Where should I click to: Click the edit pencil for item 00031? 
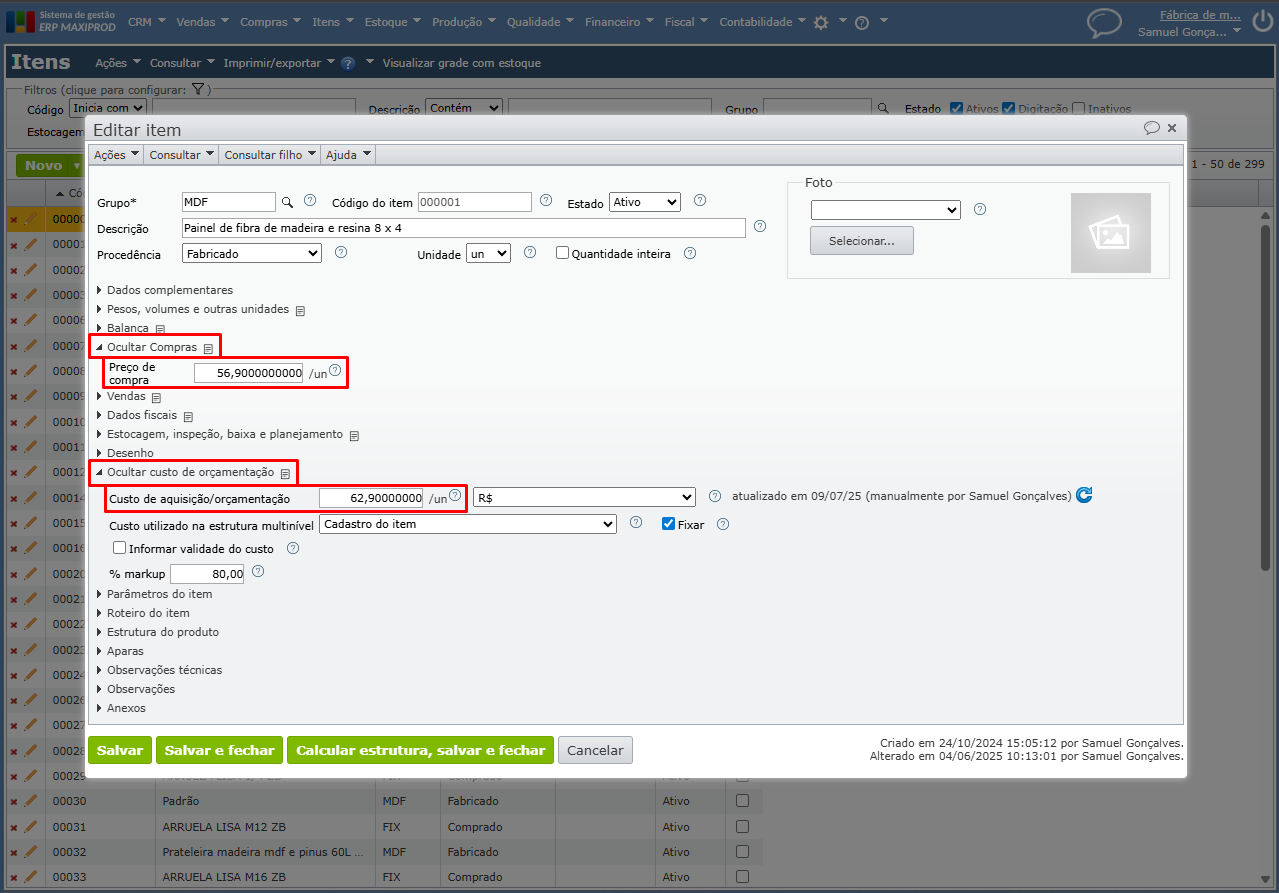[x=30, y=827]
